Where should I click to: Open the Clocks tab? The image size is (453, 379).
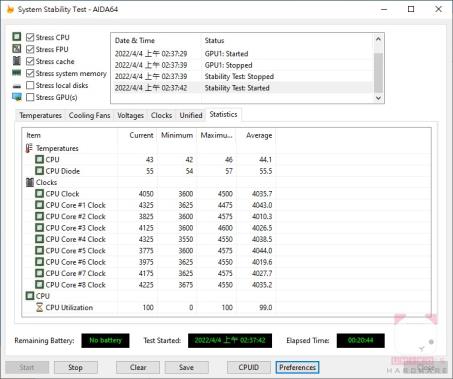point(161,115)
